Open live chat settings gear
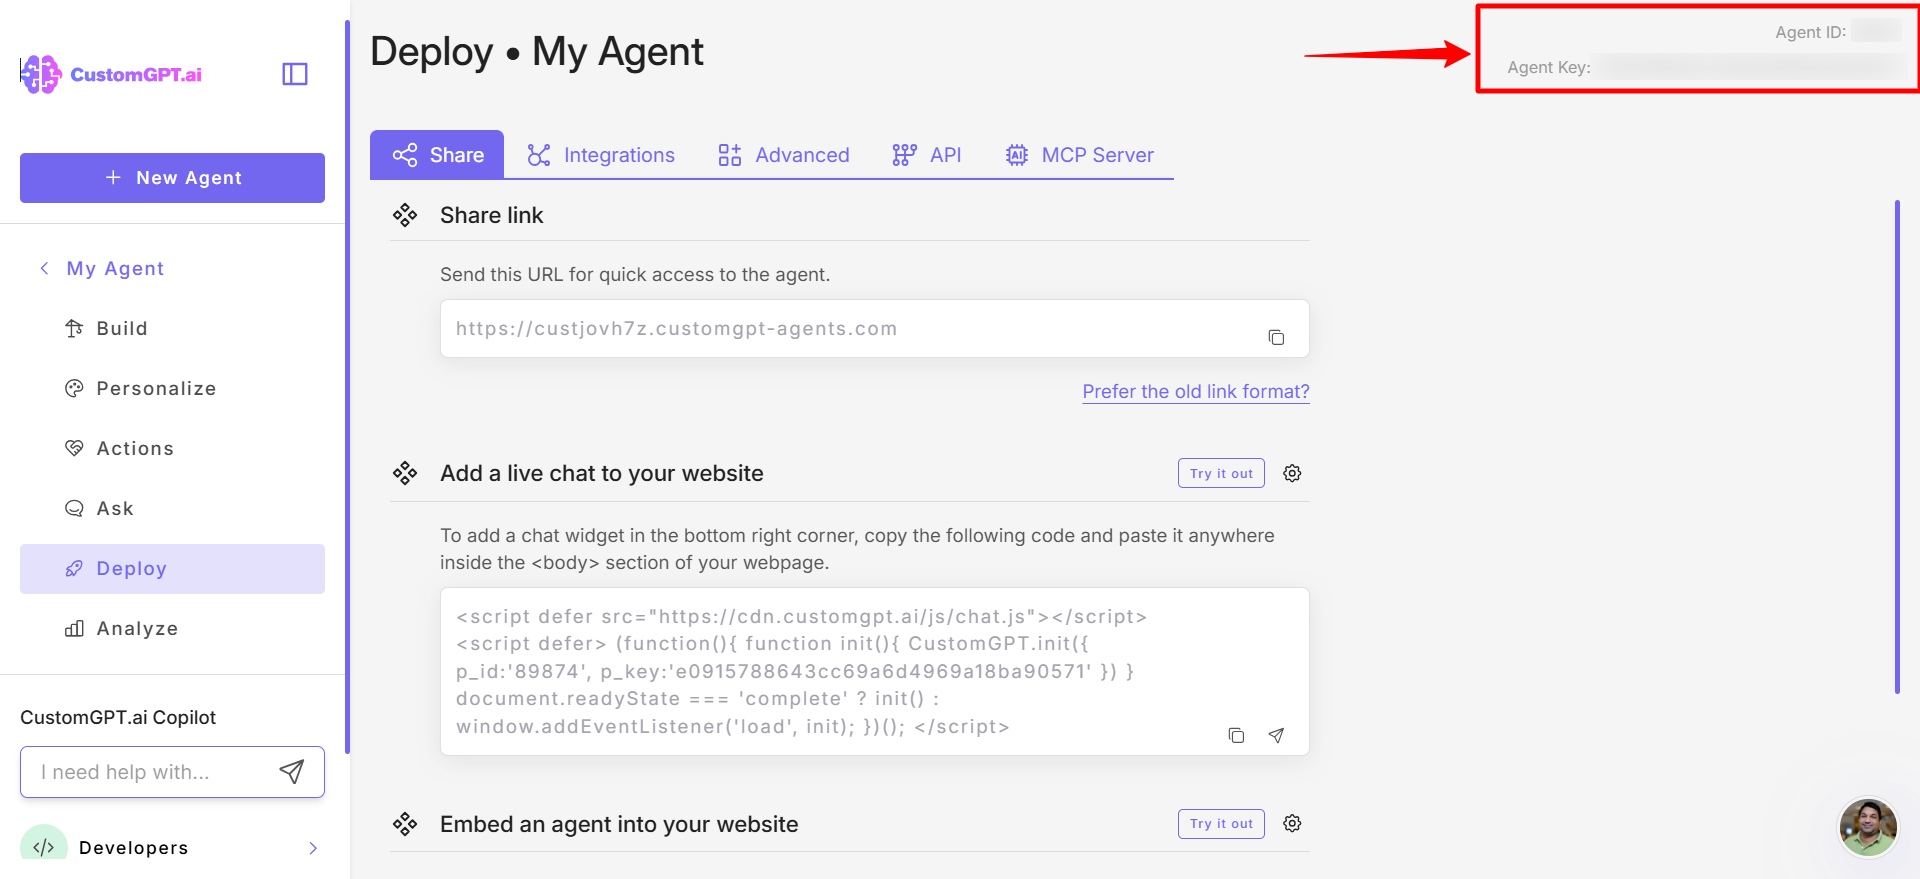Screen dimensions: 1920x879 click(x=1292, y=473)
